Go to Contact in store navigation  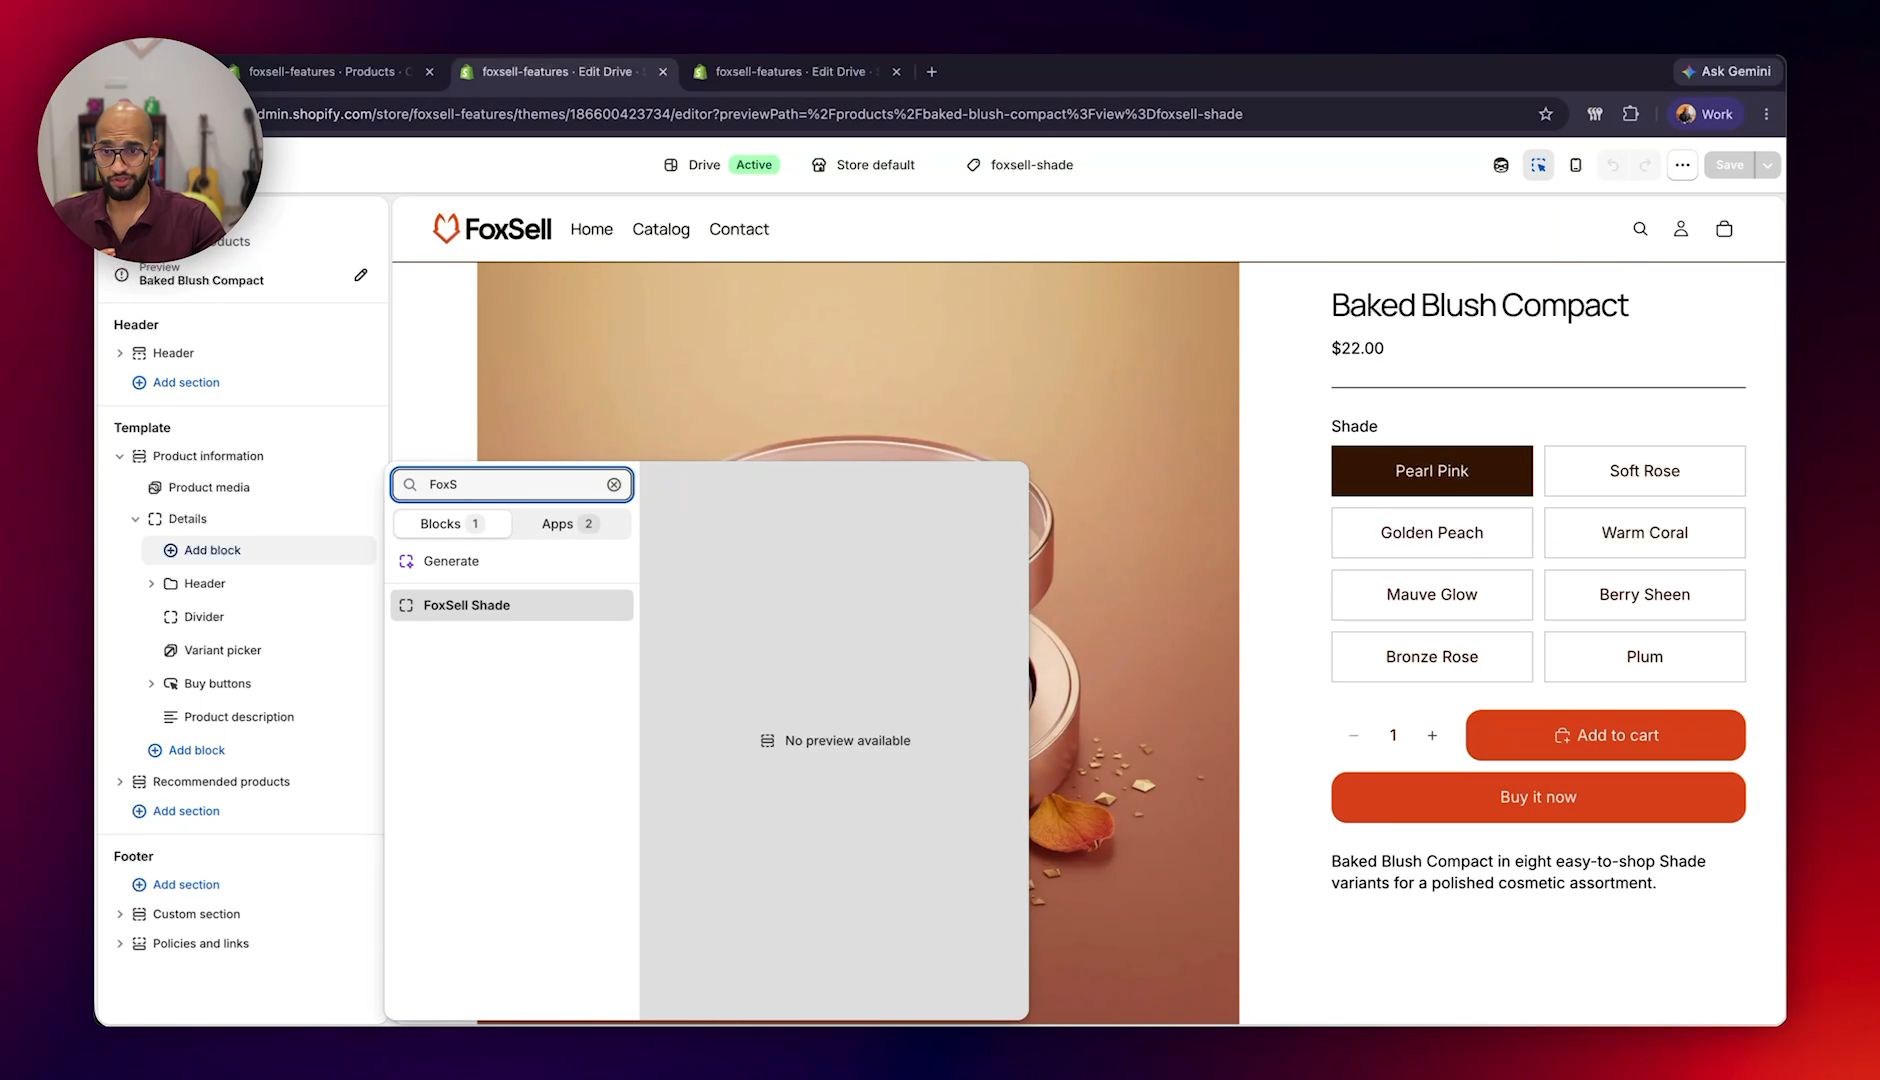739,229
